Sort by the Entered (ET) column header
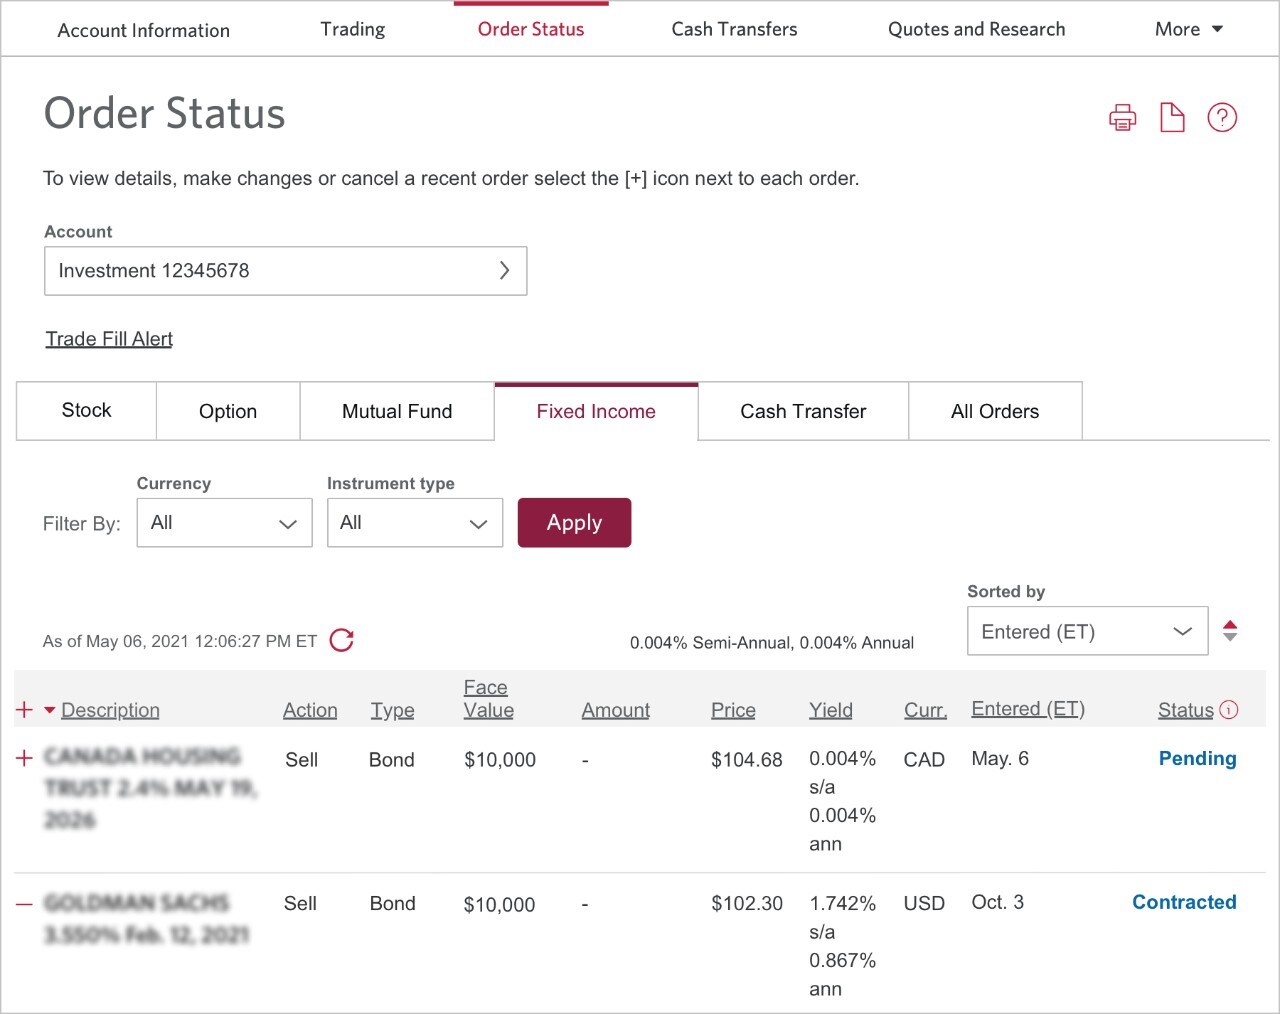 1028,709
